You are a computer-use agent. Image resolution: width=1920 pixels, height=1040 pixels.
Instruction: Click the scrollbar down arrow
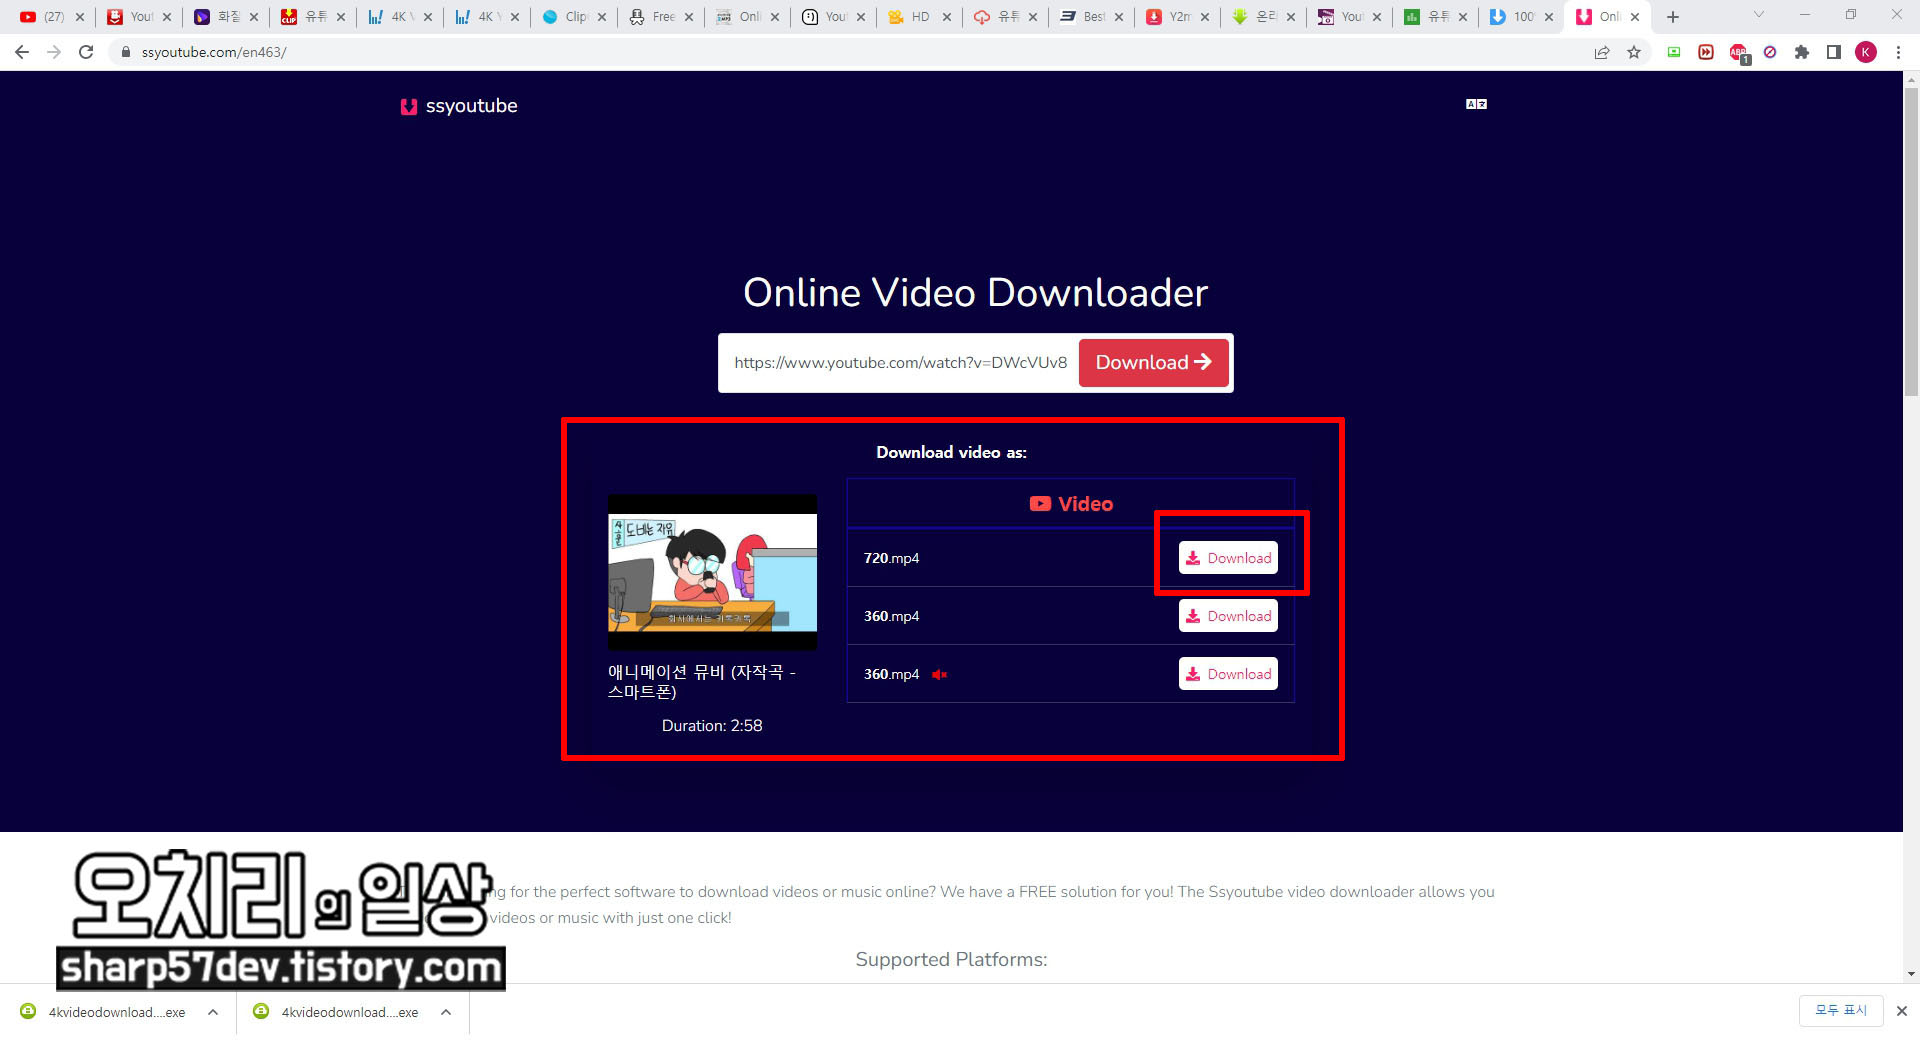pos(1911,974)
